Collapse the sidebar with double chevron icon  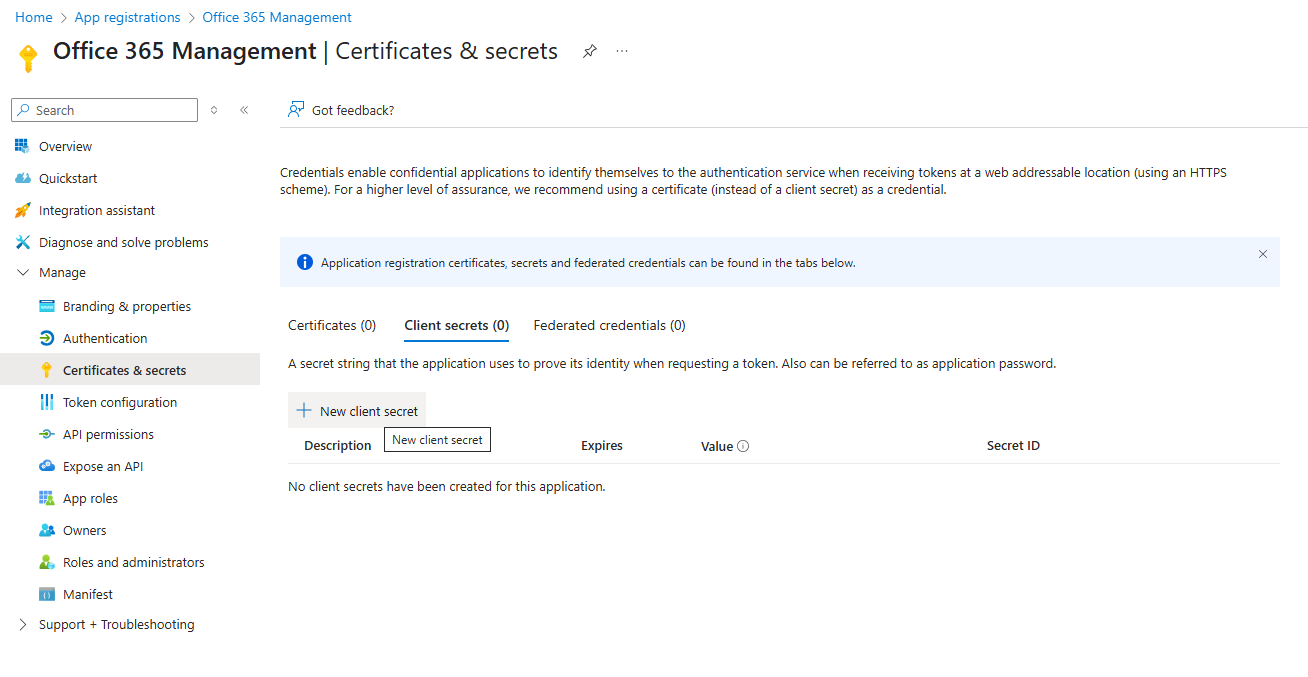pyautogui.click(x=244, y=110)
